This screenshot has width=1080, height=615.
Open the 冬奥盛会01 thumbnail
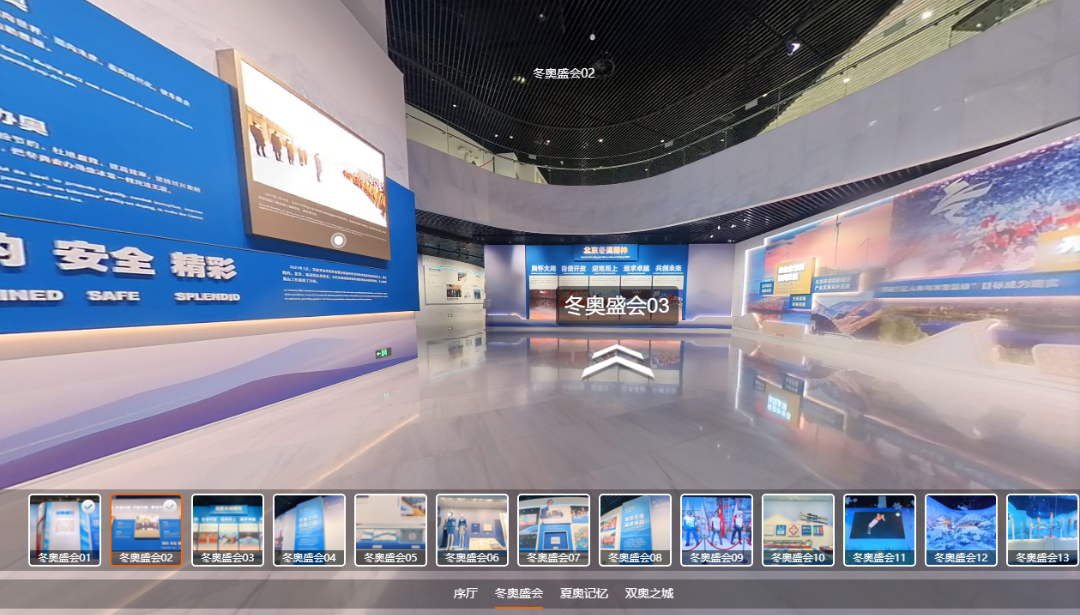65,529
